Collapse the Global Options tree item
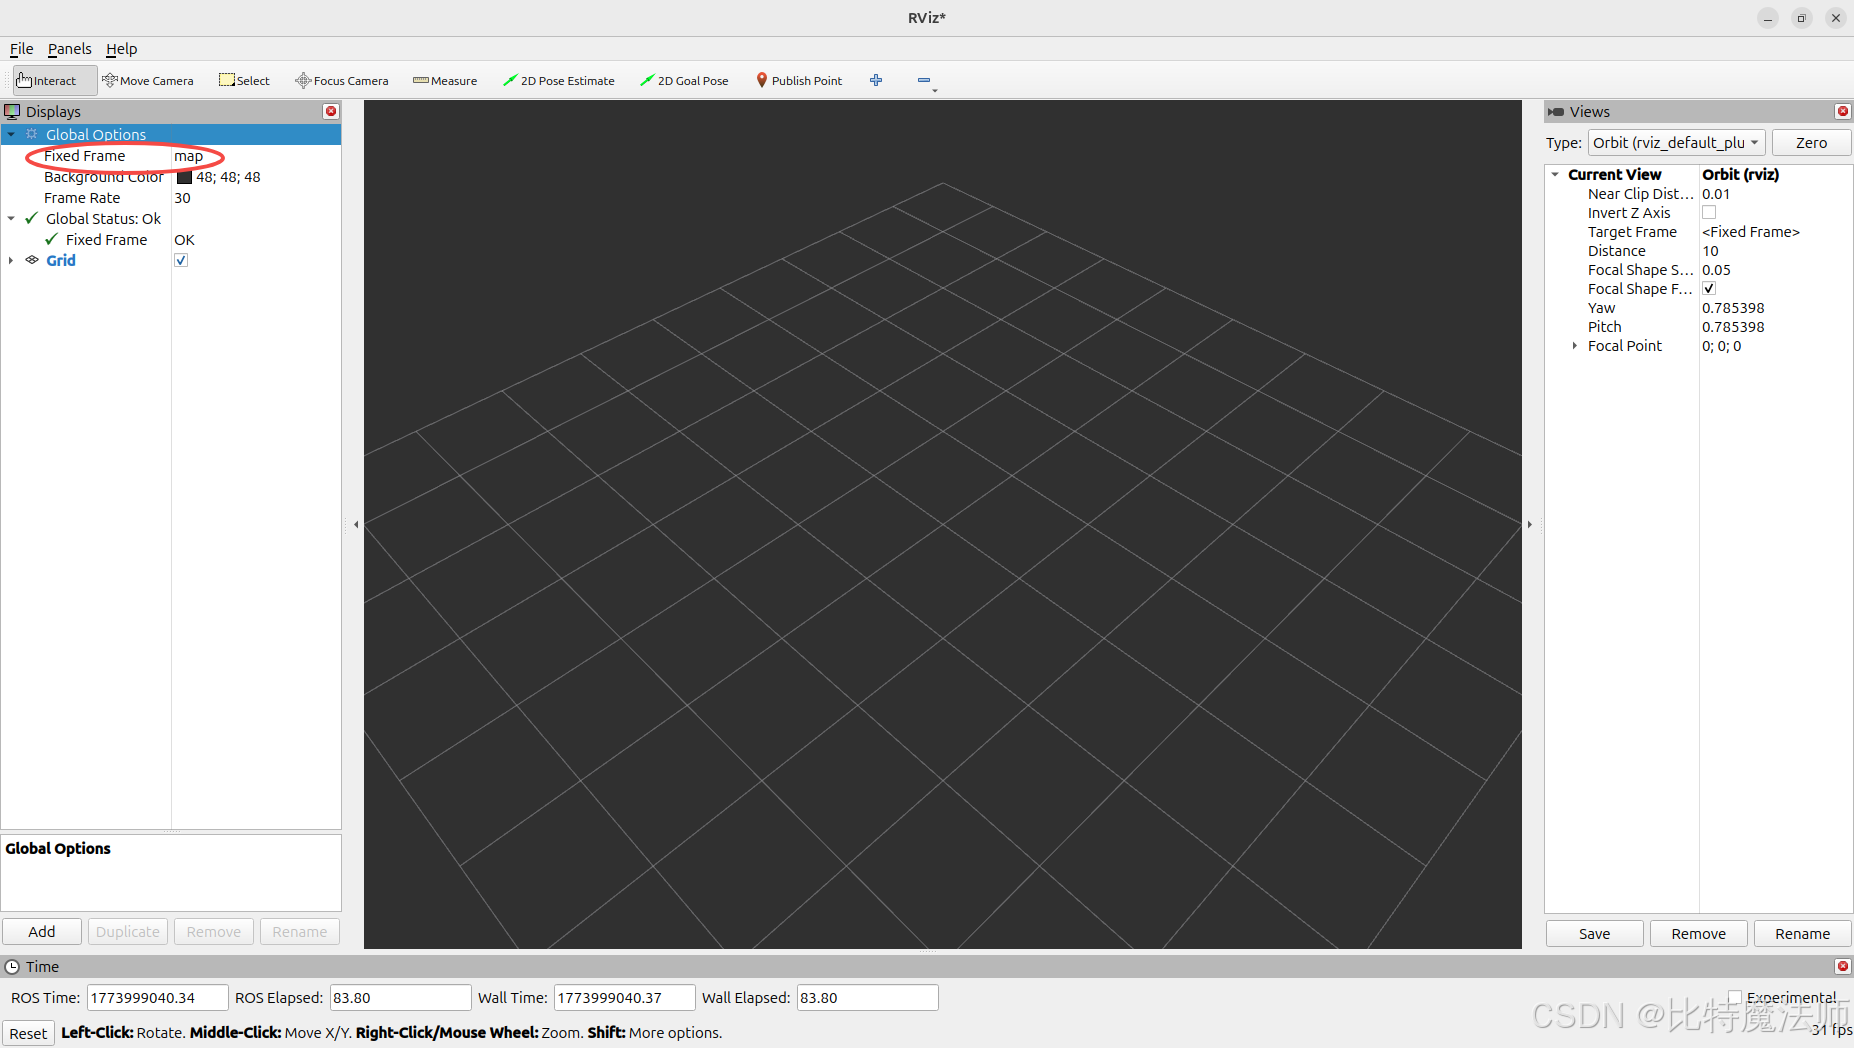 [11, 134]
